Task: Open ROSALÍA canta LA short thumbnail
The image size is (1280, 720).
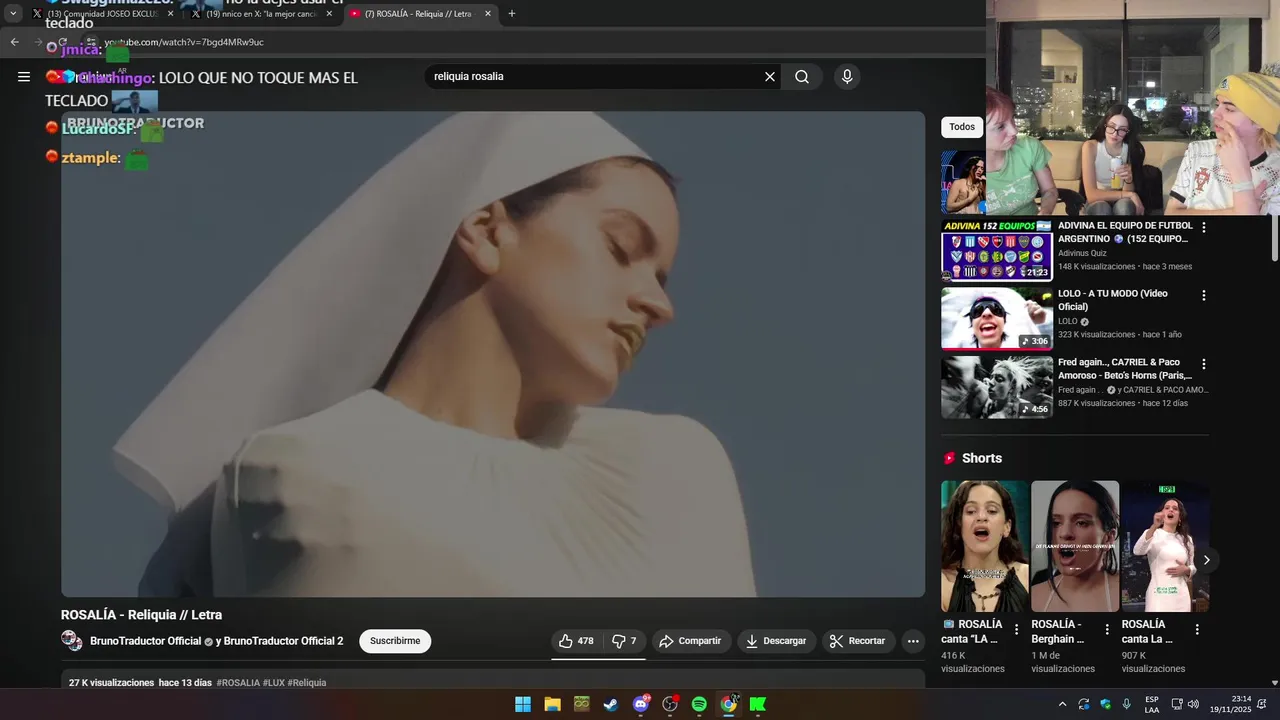Action: (x=985, y=546)
